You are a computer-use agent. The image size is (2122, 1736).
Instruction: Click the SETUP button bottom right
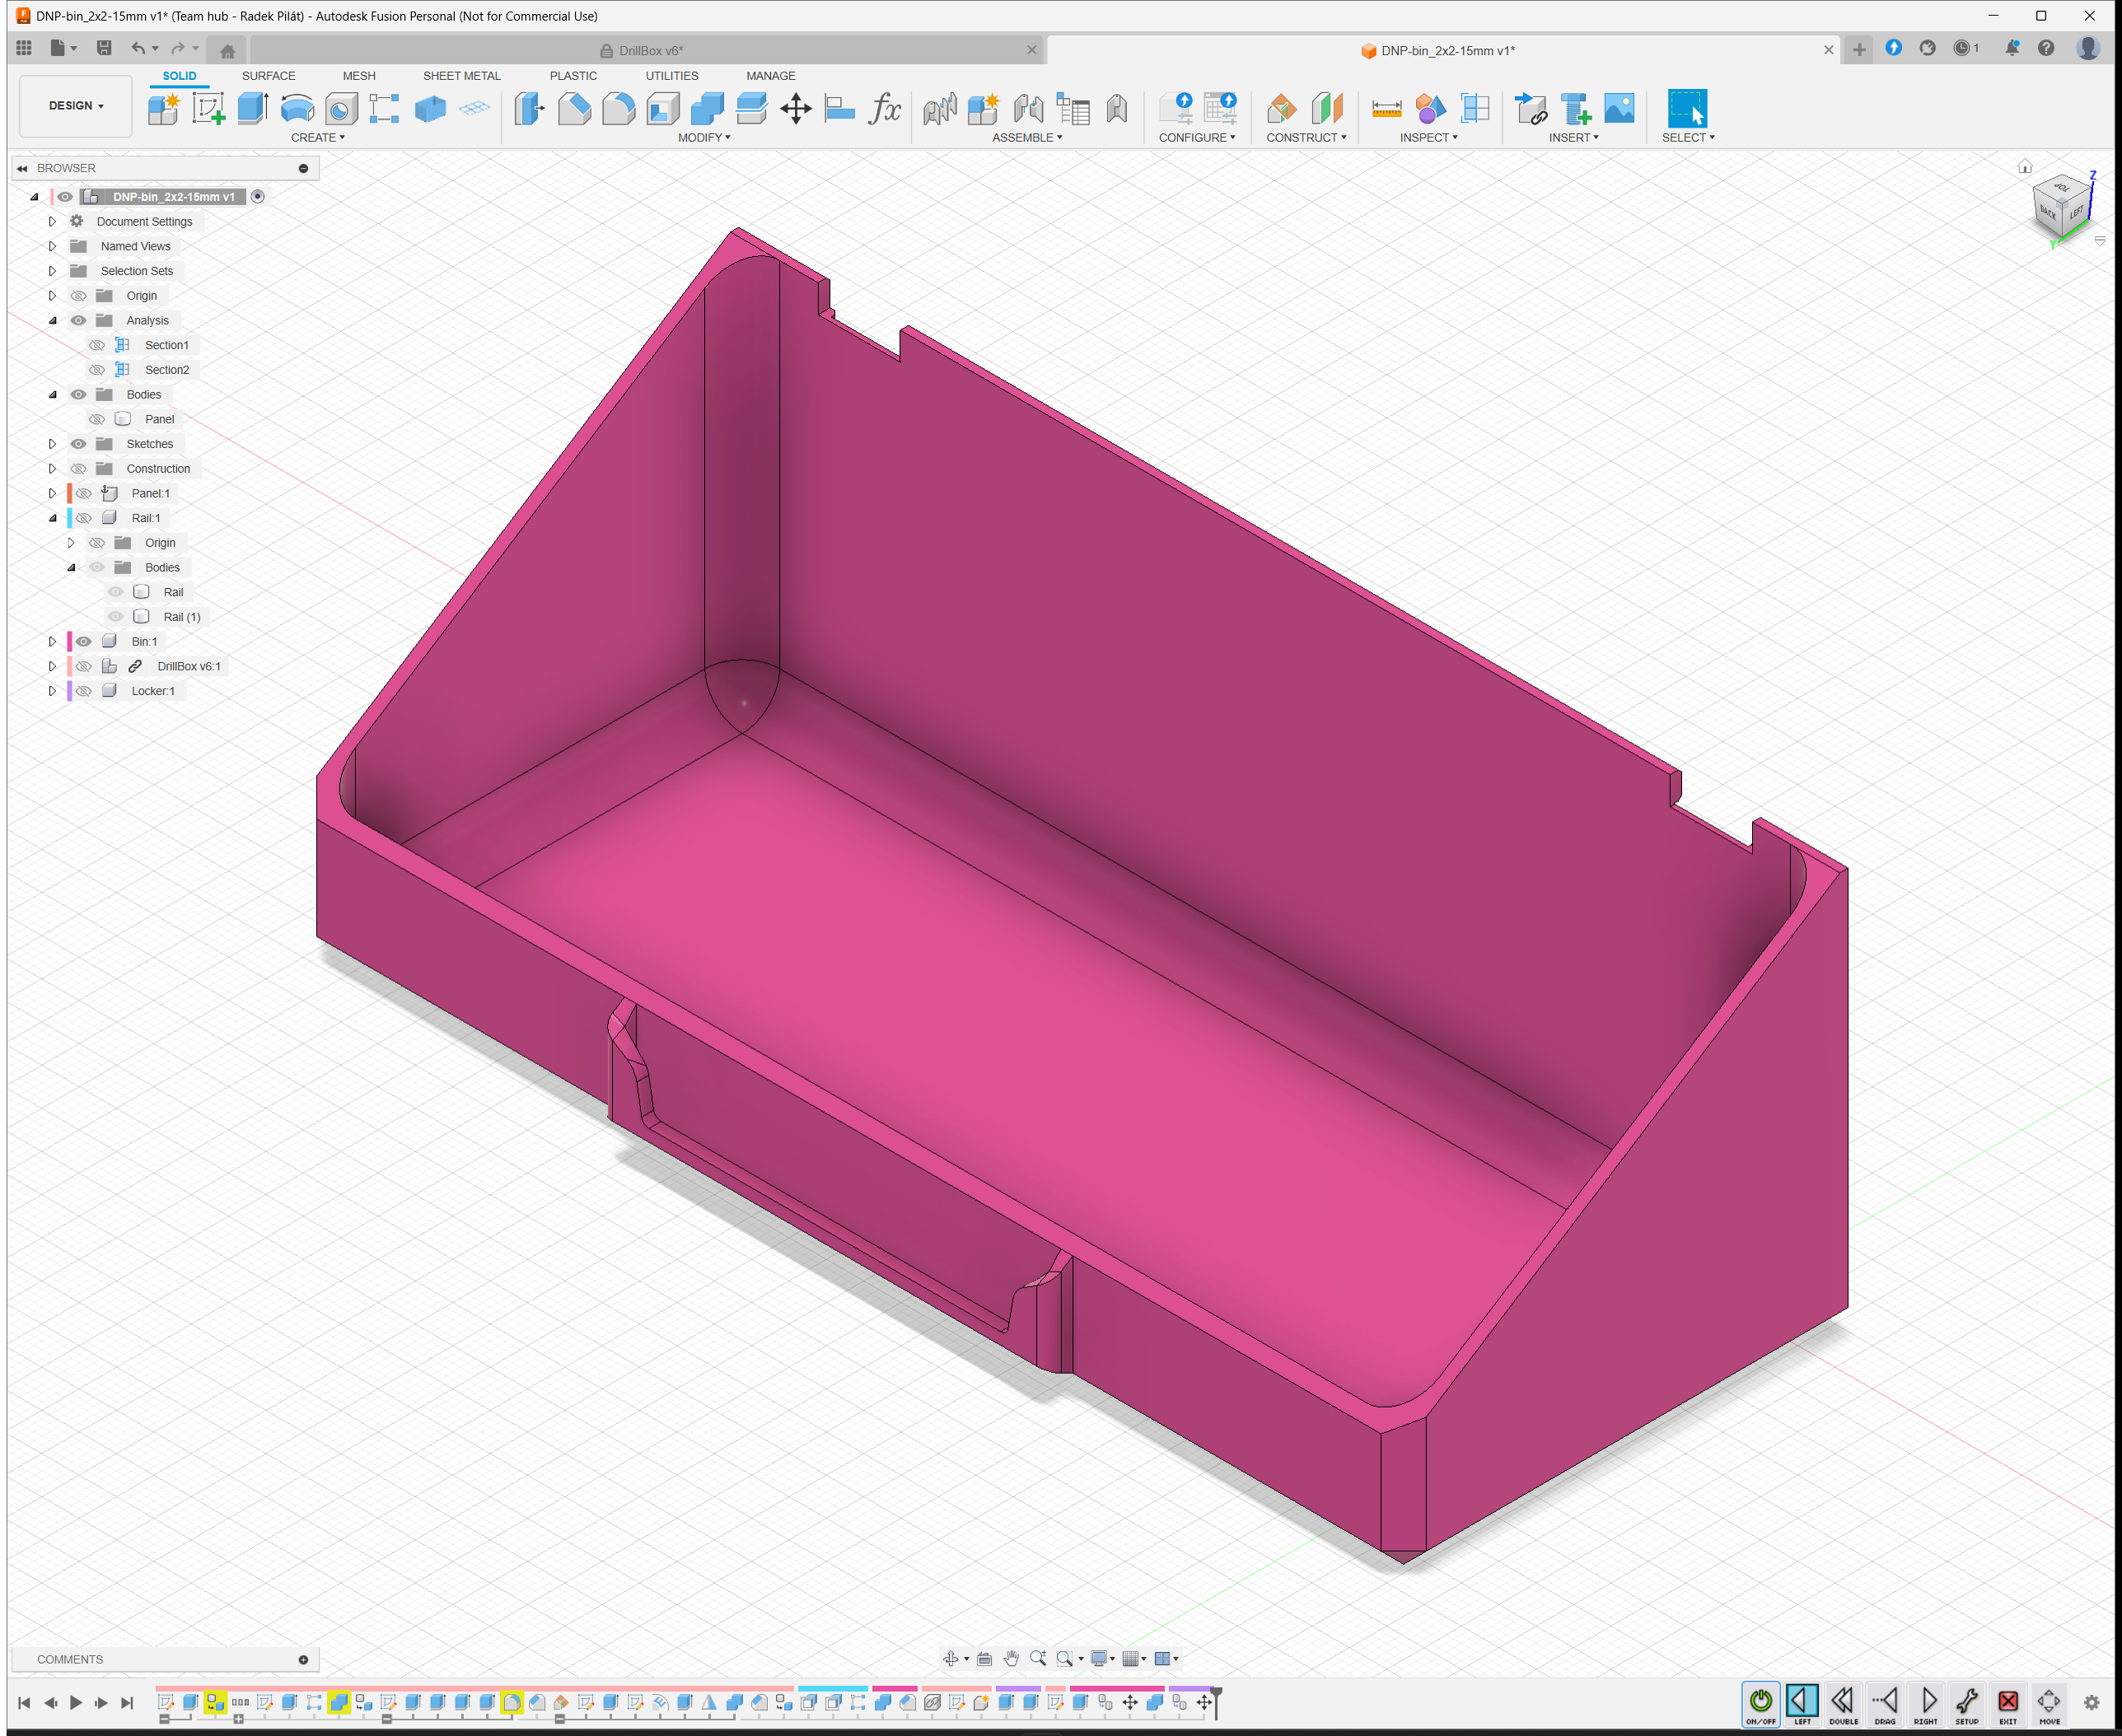[1966, 1705]
